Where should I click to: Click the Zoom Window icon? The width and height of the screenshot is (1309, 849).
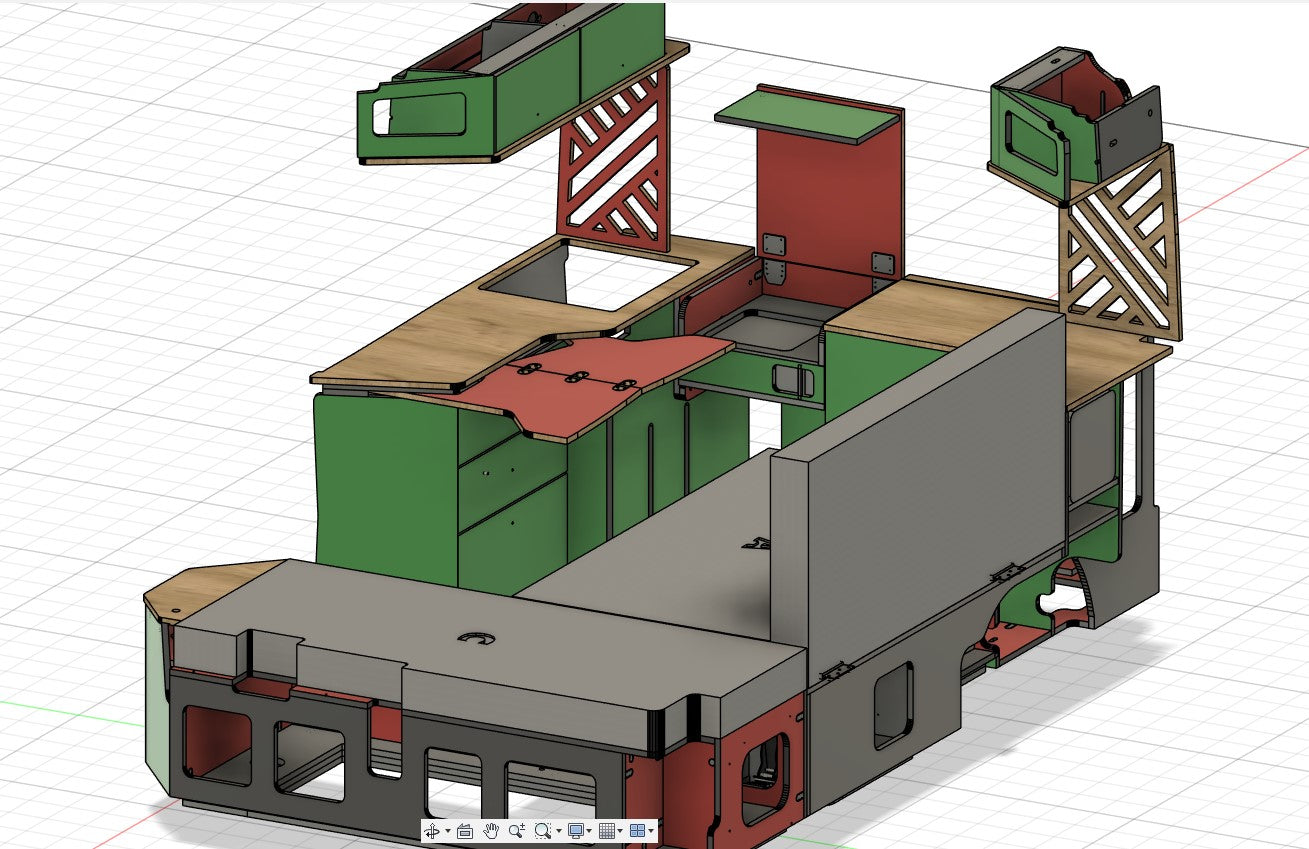tap(542, 831)
